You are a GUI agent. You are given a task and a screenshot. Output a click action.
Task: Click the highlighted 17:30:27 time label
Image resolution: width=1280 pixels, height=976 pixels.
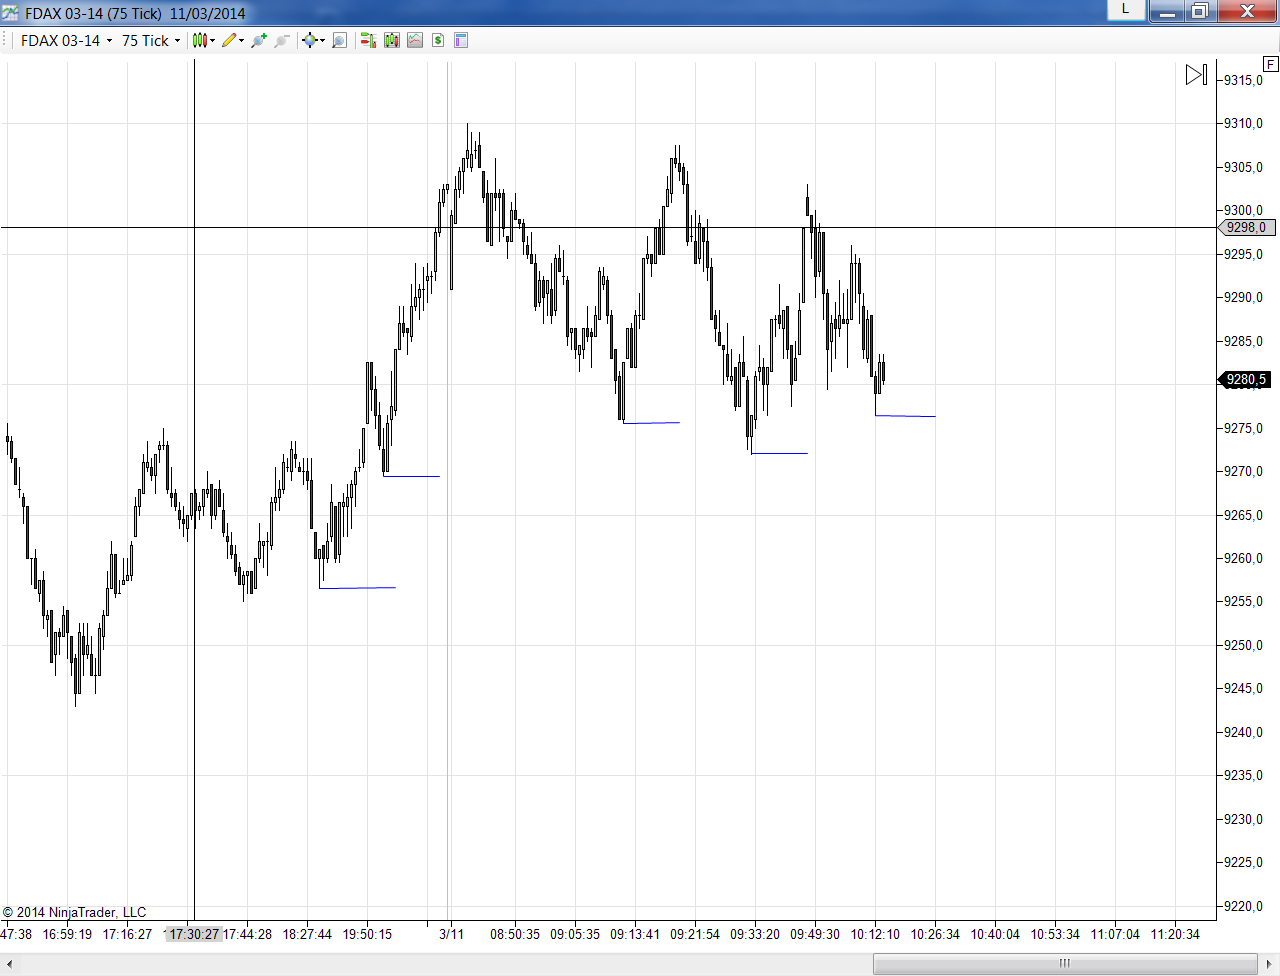[x=193, y=934]
